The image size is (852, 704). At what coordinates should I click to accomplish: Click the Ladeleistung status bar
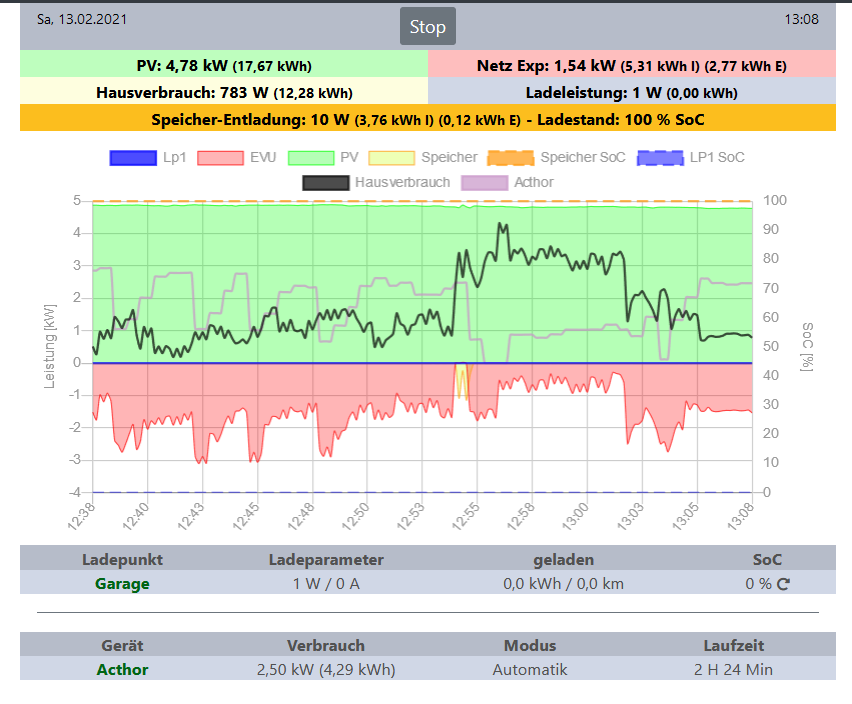pos(632,91)
